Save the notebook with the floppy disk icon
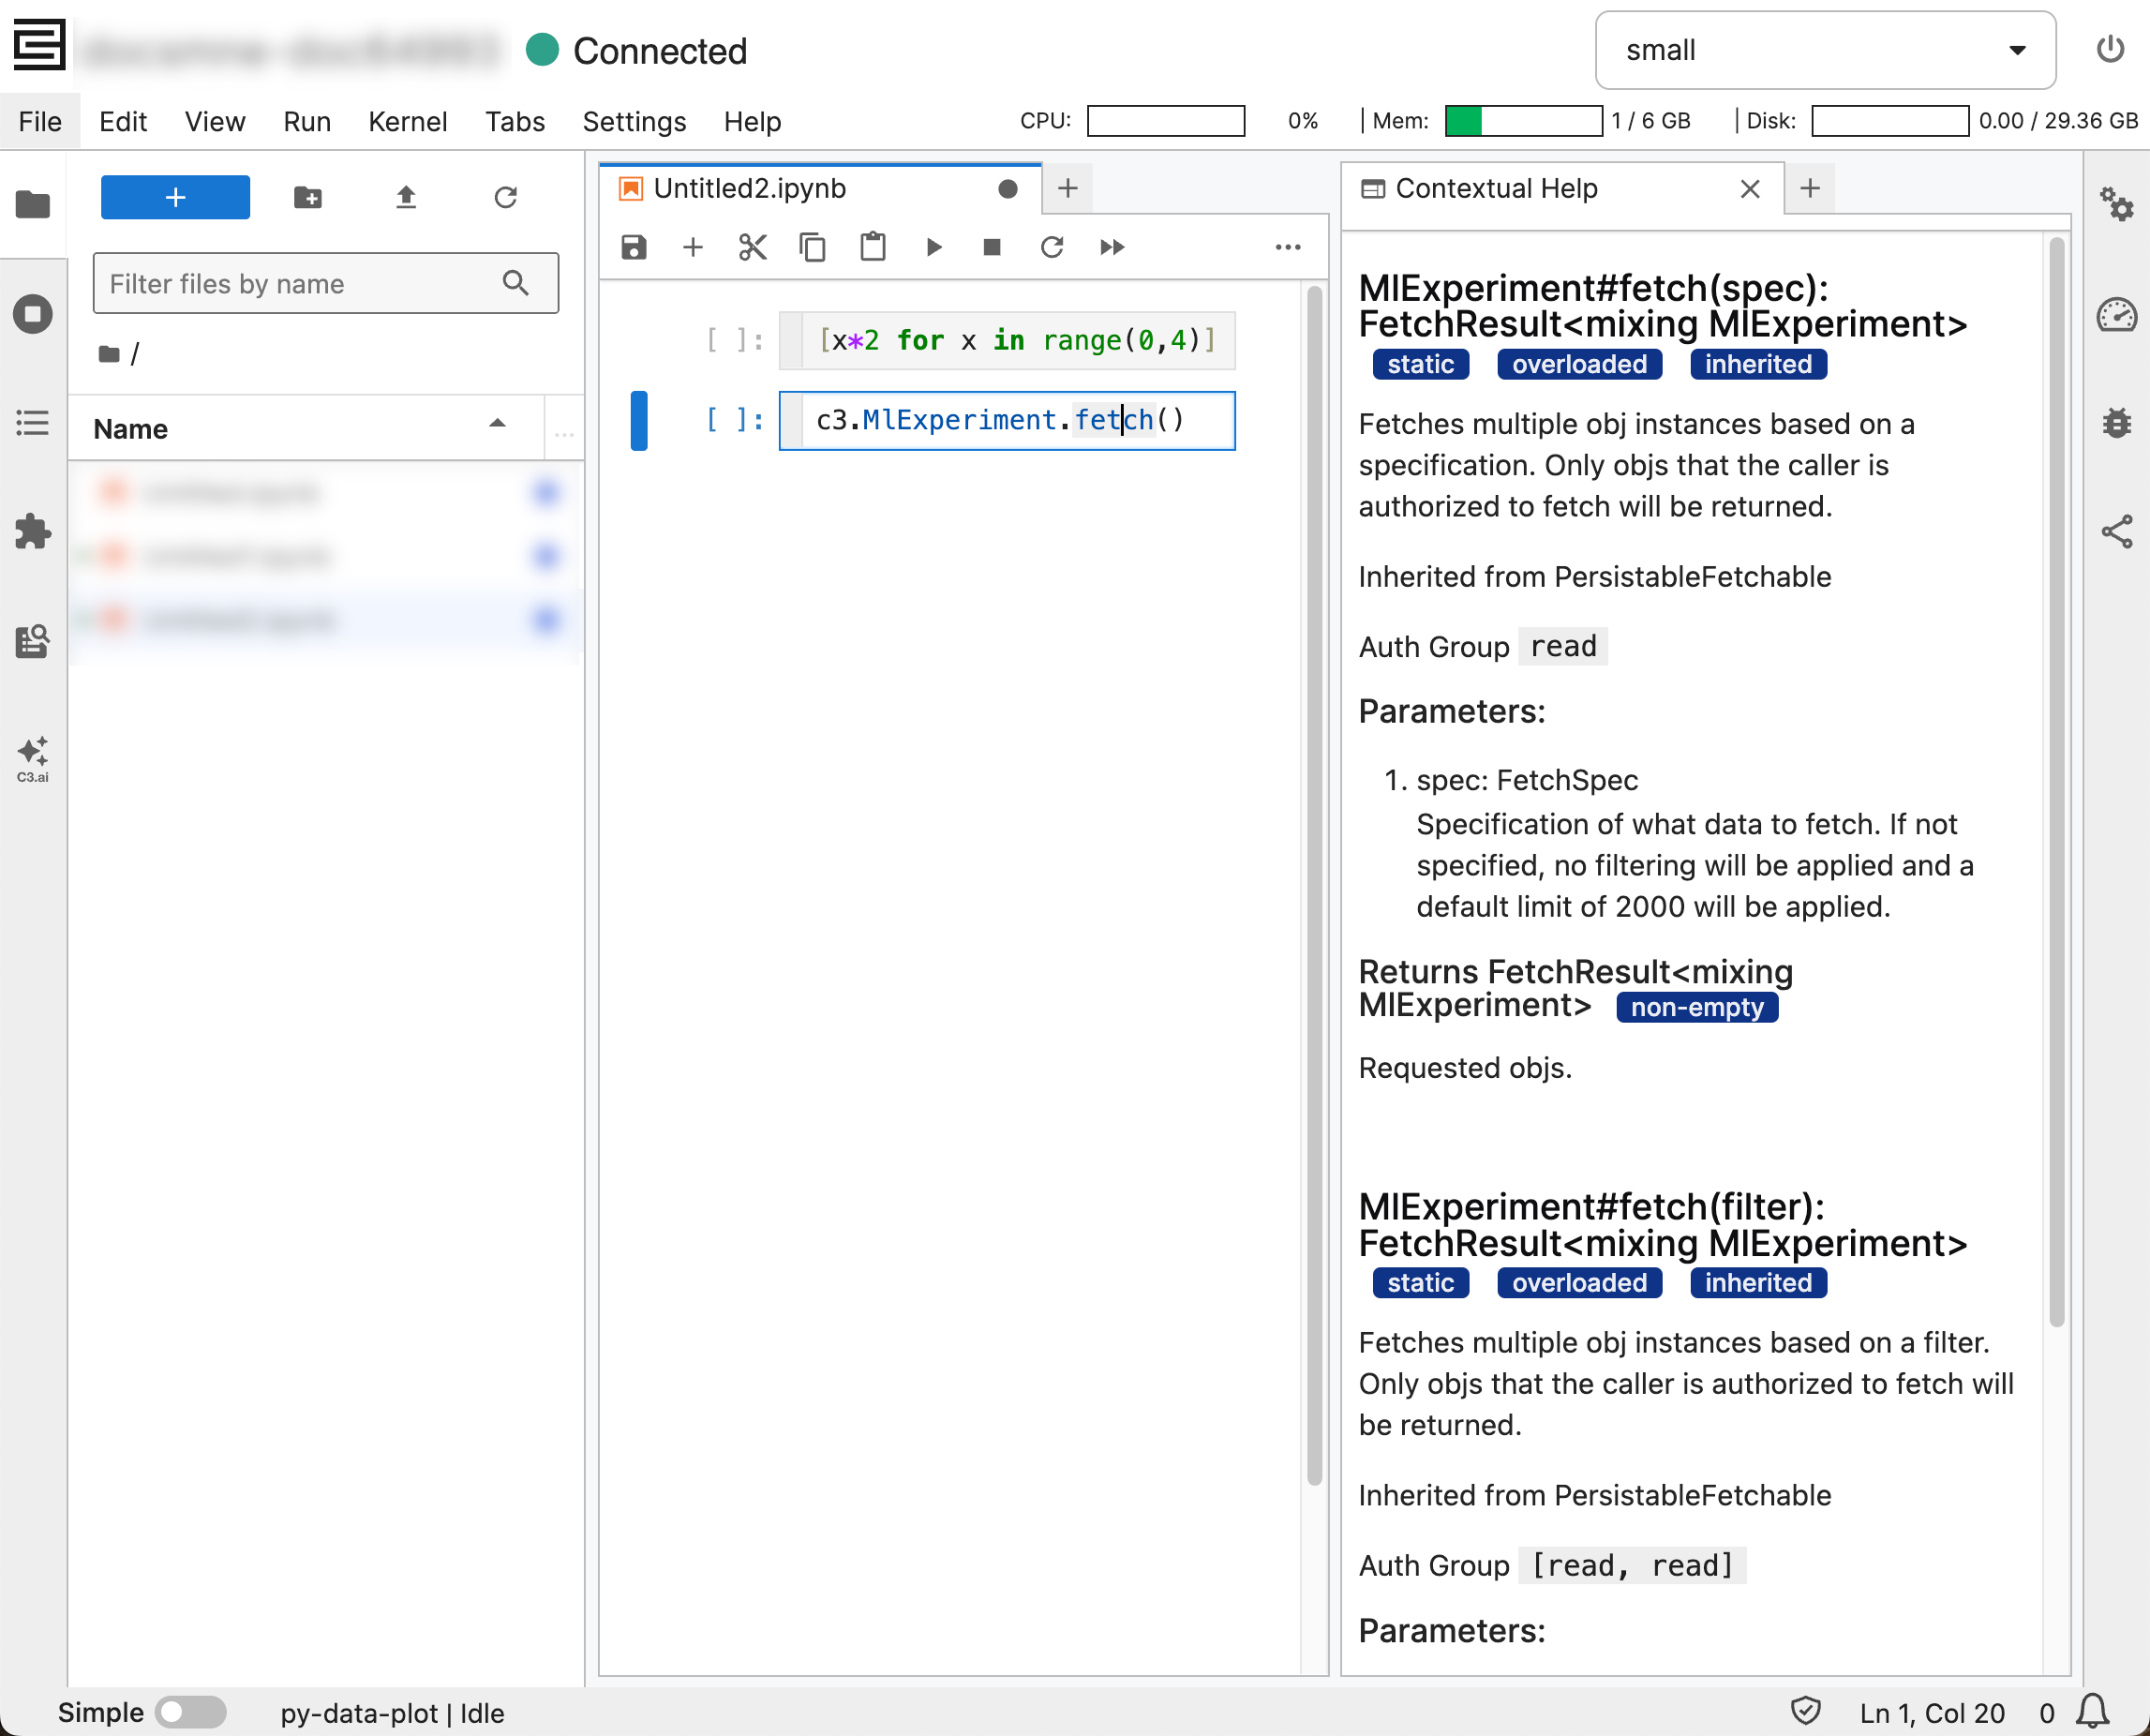This screenshot has width=2150, height=1736. click(634, 247)
